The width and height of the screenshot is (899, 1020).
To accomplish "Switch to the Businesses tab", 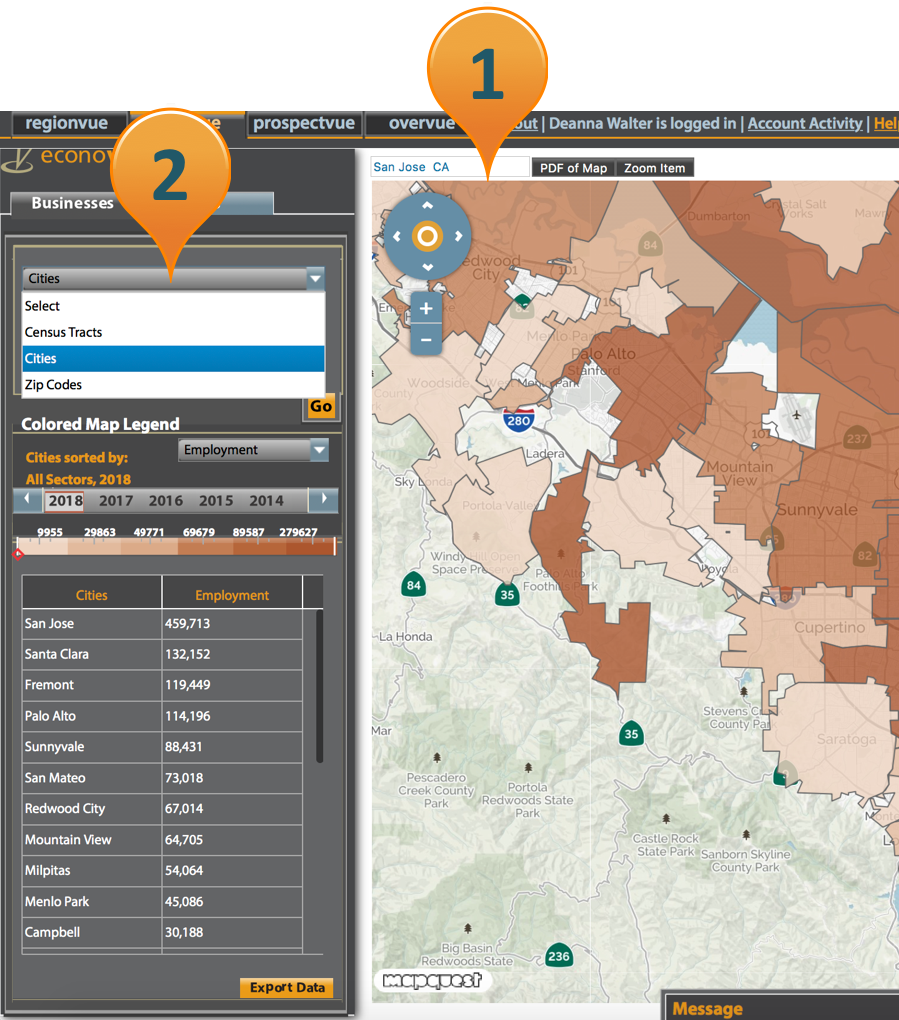I will point(72,203).
